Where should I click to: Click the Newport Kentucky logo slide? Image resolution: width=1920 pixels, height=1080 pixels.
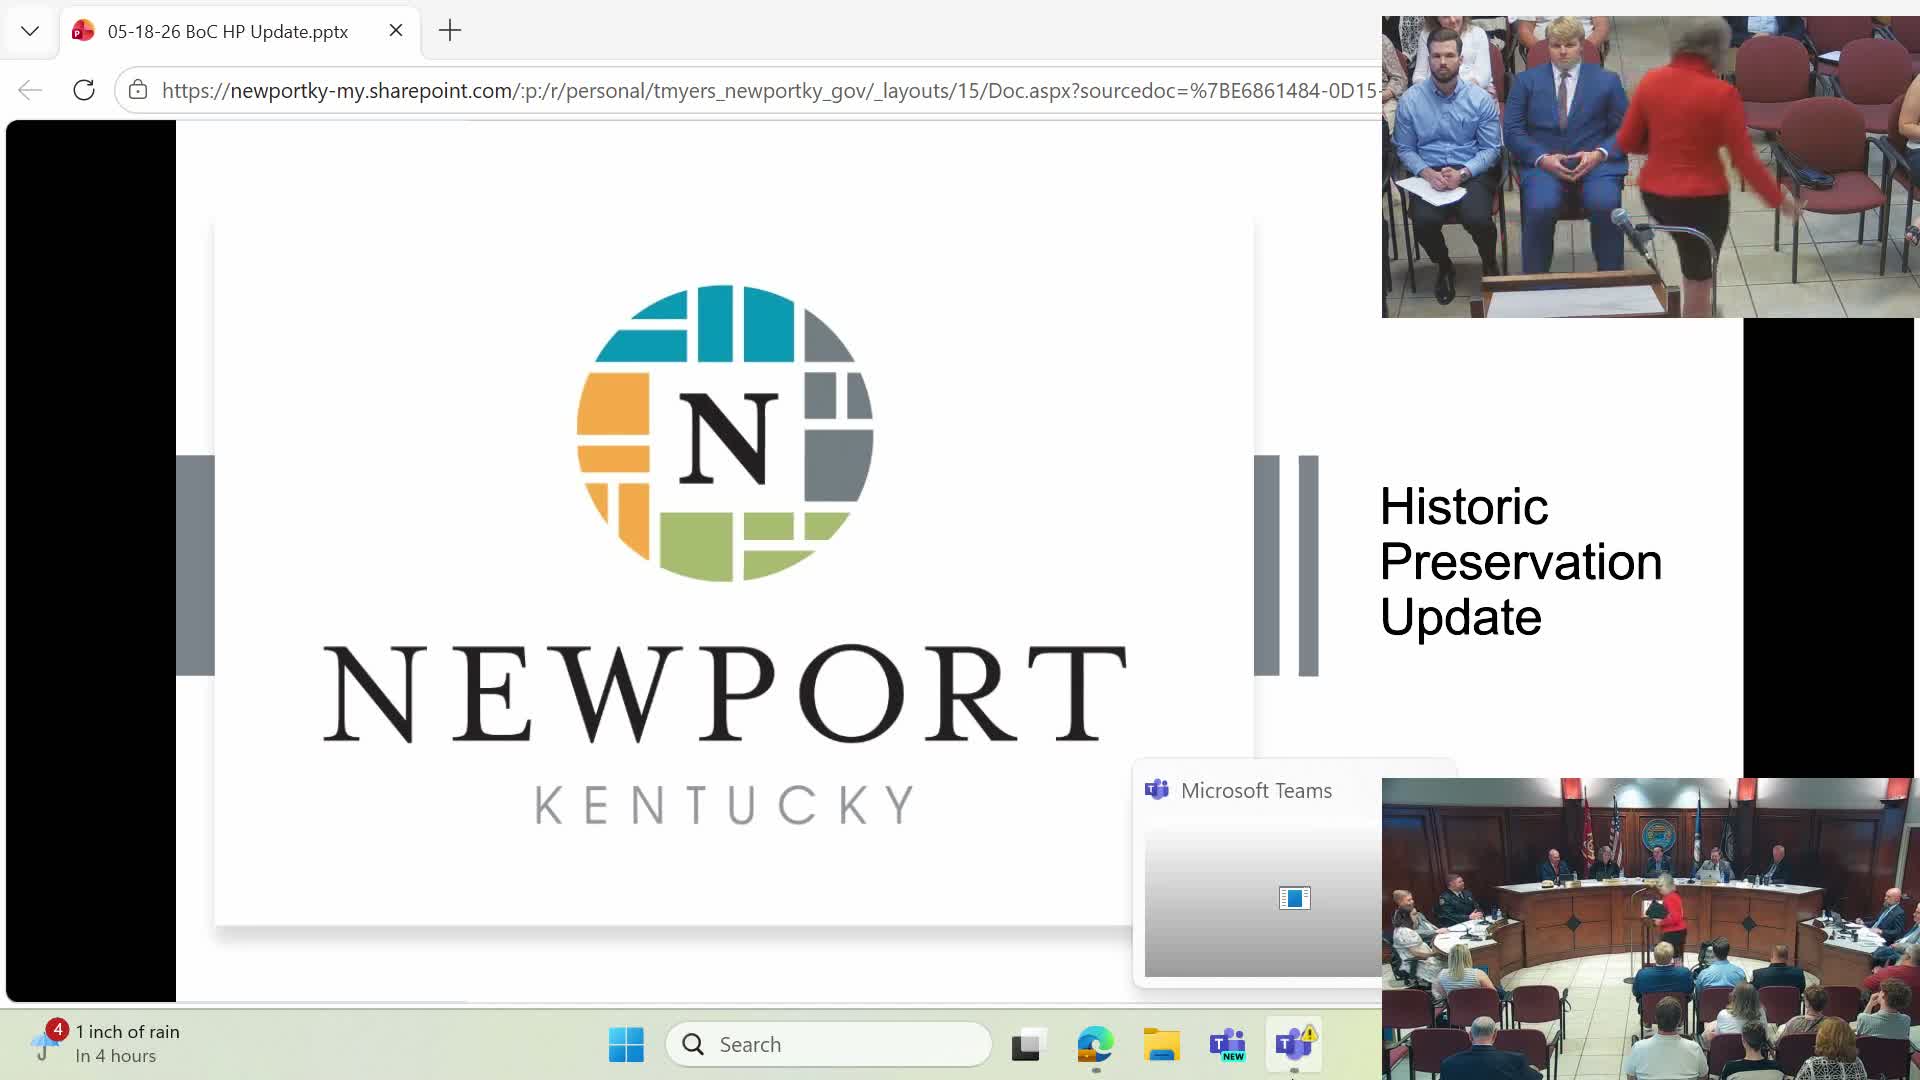pos(733,570)
